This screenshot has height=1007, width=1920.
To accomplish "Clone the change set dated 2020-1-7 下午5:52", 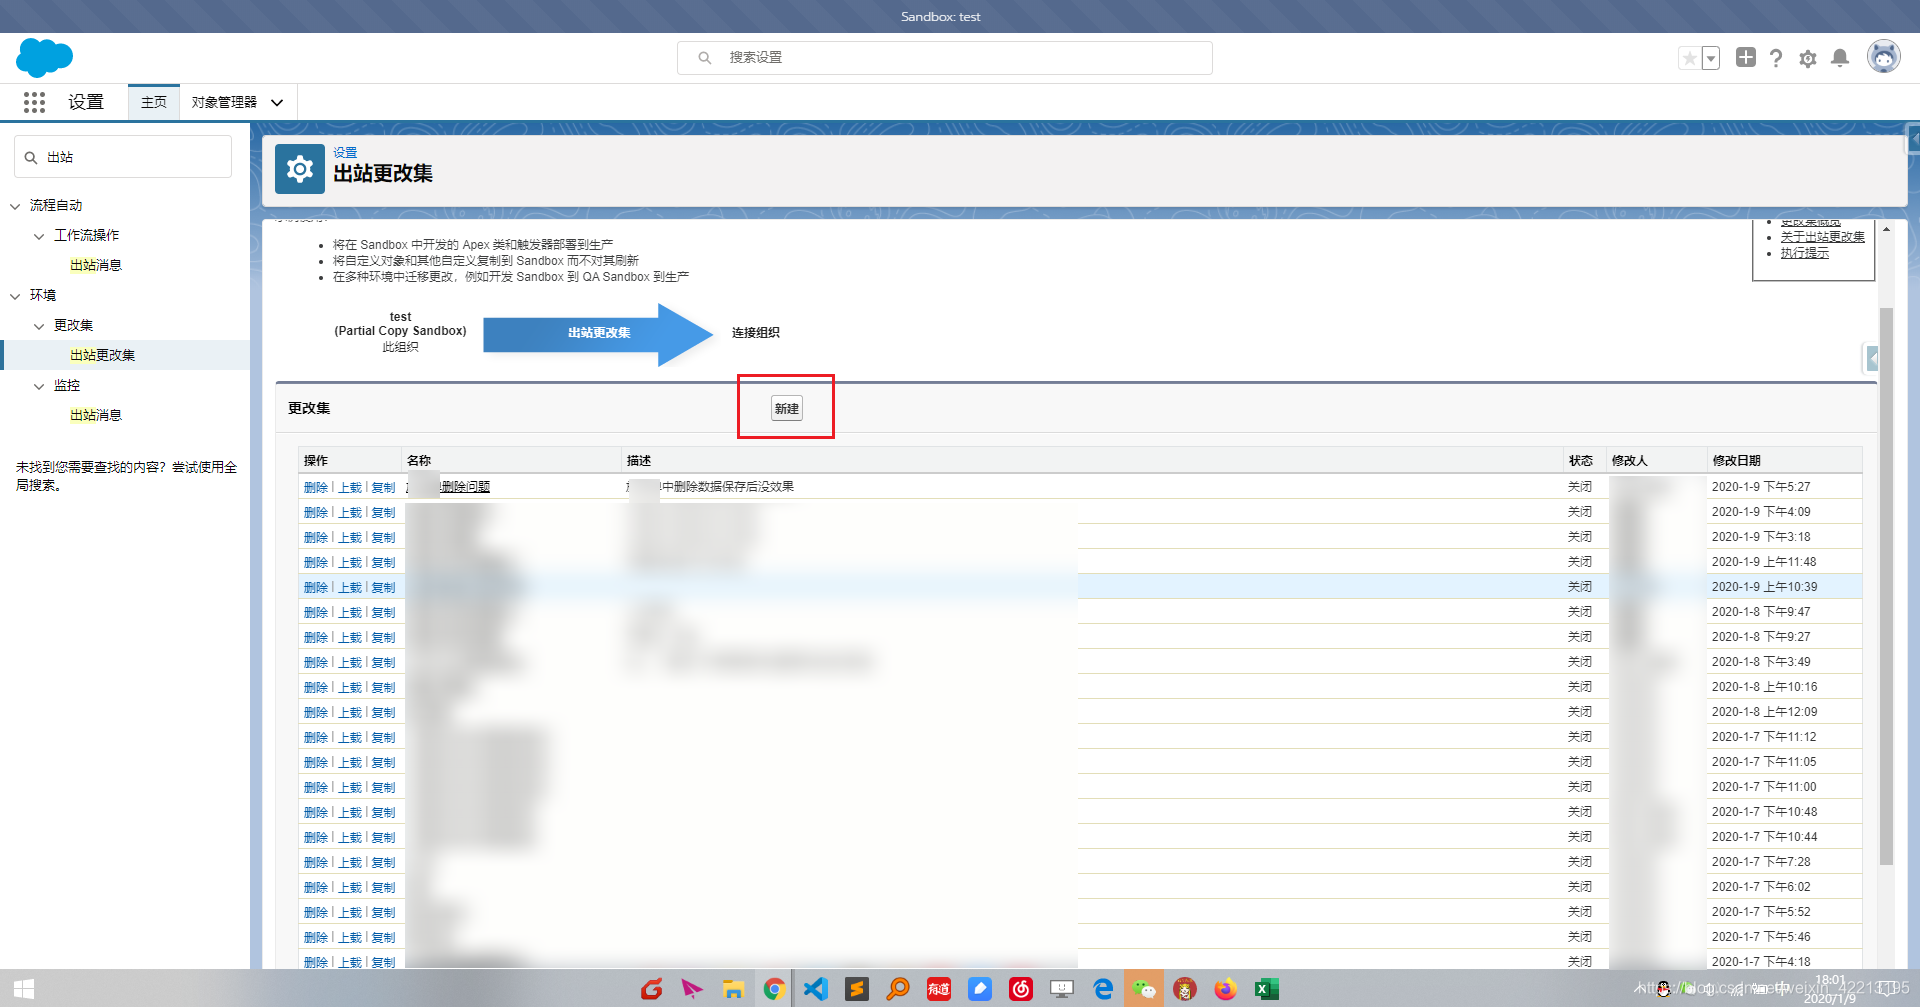I will 383,912.
